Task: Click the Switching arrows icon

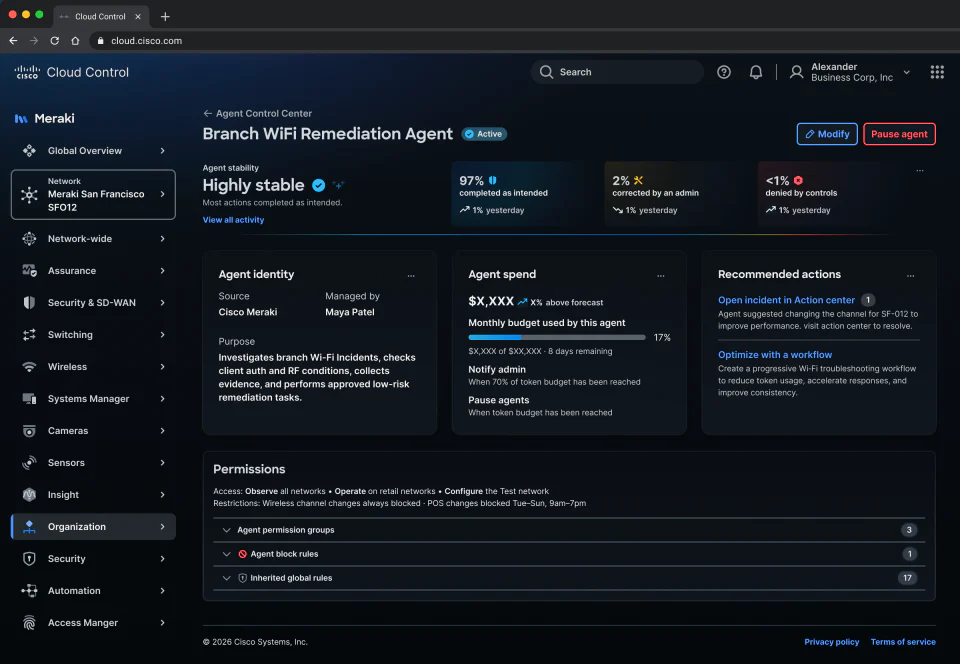Action: [29, 335]
